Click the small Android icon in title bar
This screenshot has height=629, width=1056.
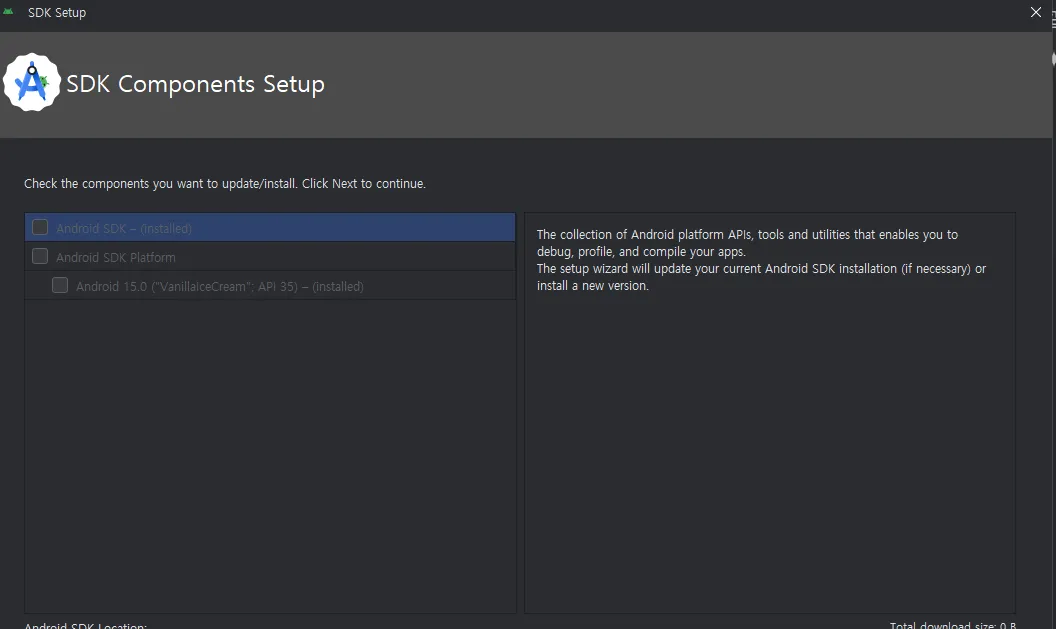point(8,11)
